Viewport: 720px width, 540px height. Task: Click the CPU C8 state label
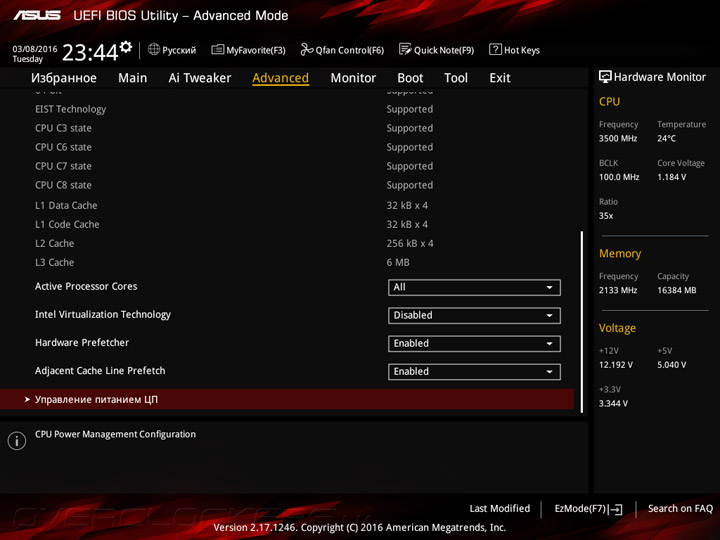coord(63,185)
